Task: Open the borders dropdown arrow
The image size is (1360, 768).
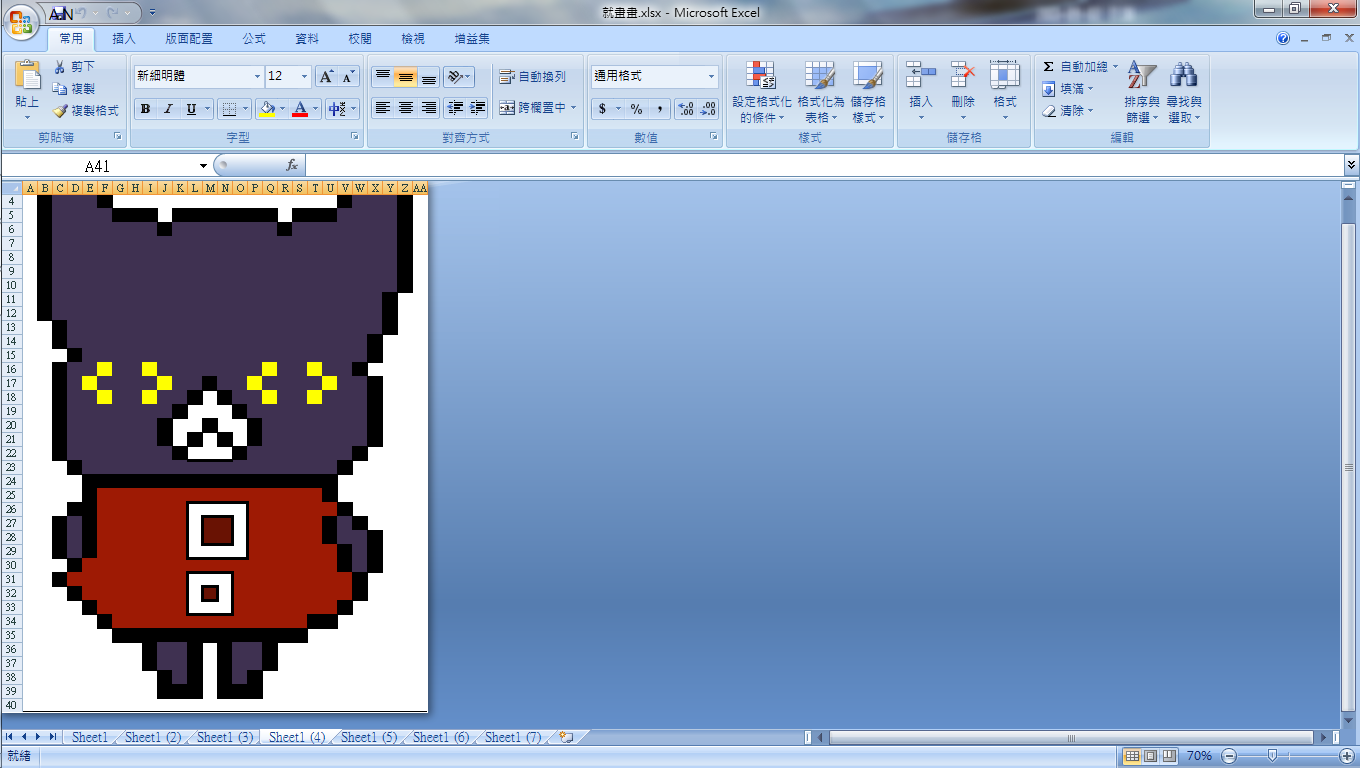Action: coord(247,109)
